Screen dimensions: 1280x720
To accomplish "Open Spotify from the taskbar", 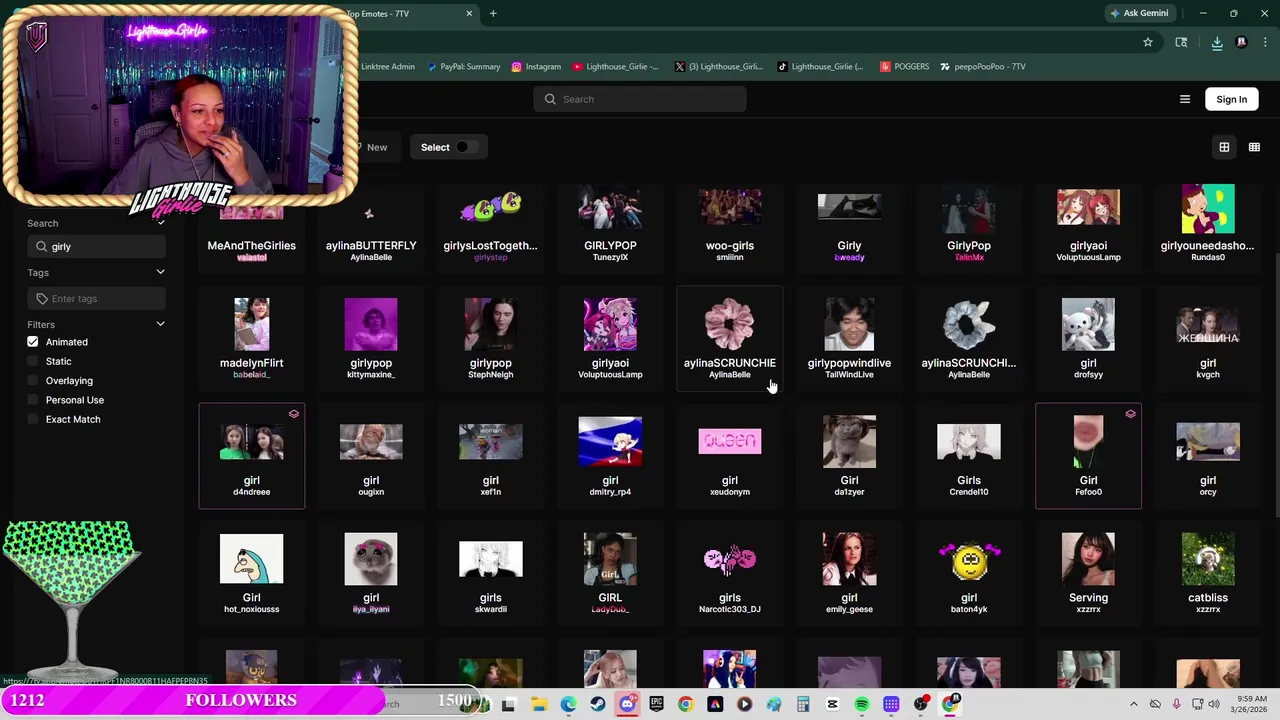I will point(862,704).
